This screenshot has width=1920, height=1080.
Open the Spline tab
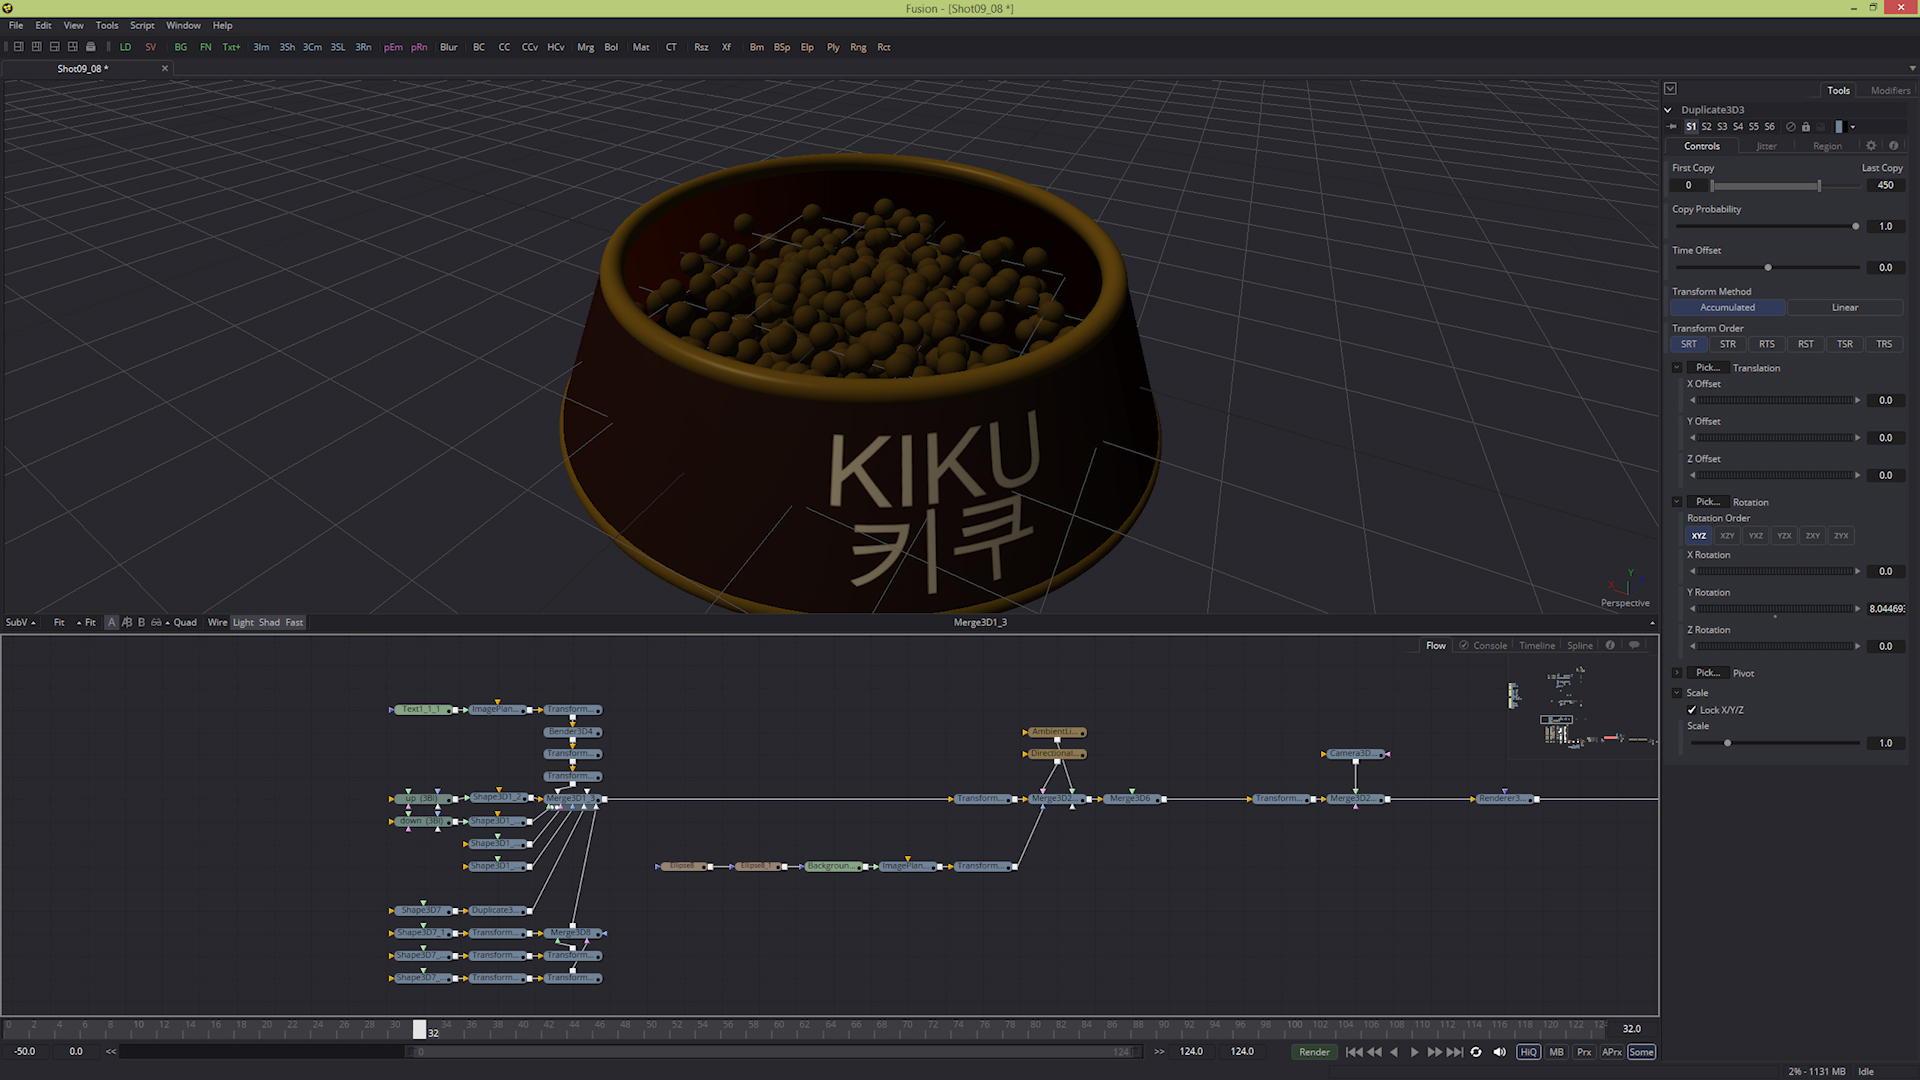click(1580, 646)
